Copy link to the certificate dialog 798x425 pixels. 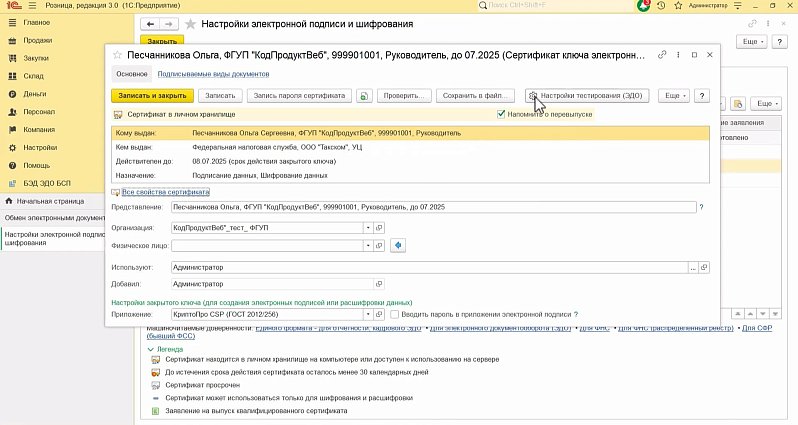click(662, 55)
